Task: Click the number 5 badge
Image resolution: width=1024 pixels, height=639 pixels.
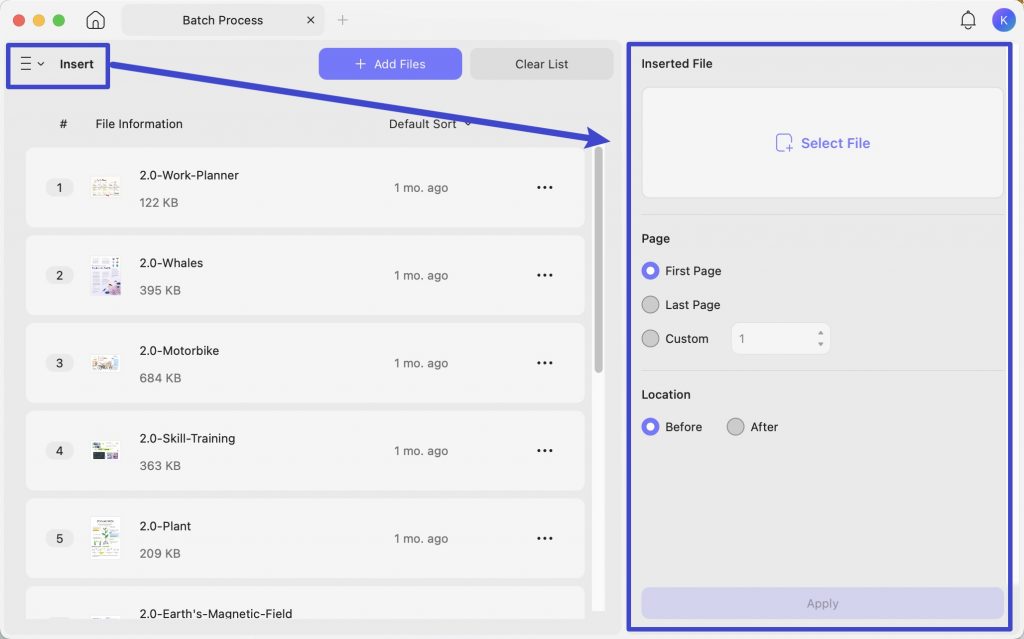Action: 59,538
